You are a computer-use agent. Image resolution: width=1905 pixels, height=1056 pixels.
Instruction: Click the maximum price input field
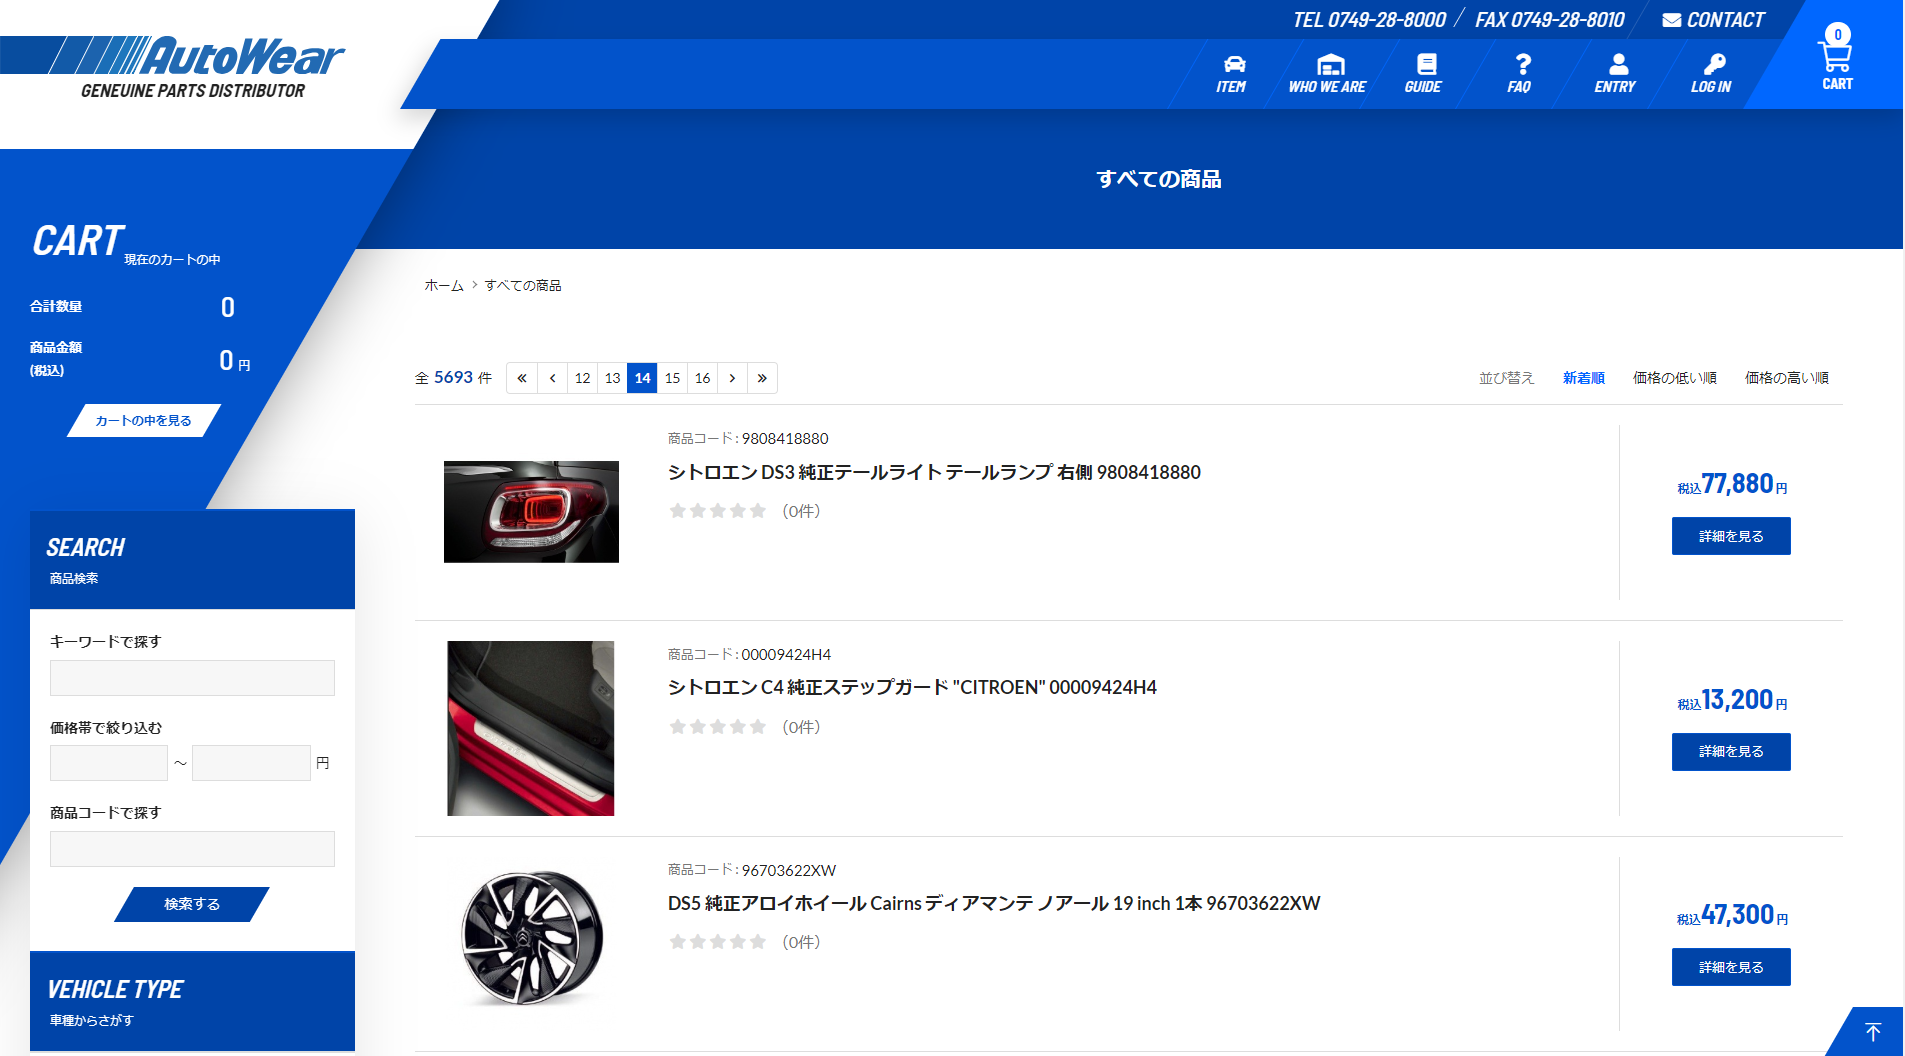tap(251, 763)
